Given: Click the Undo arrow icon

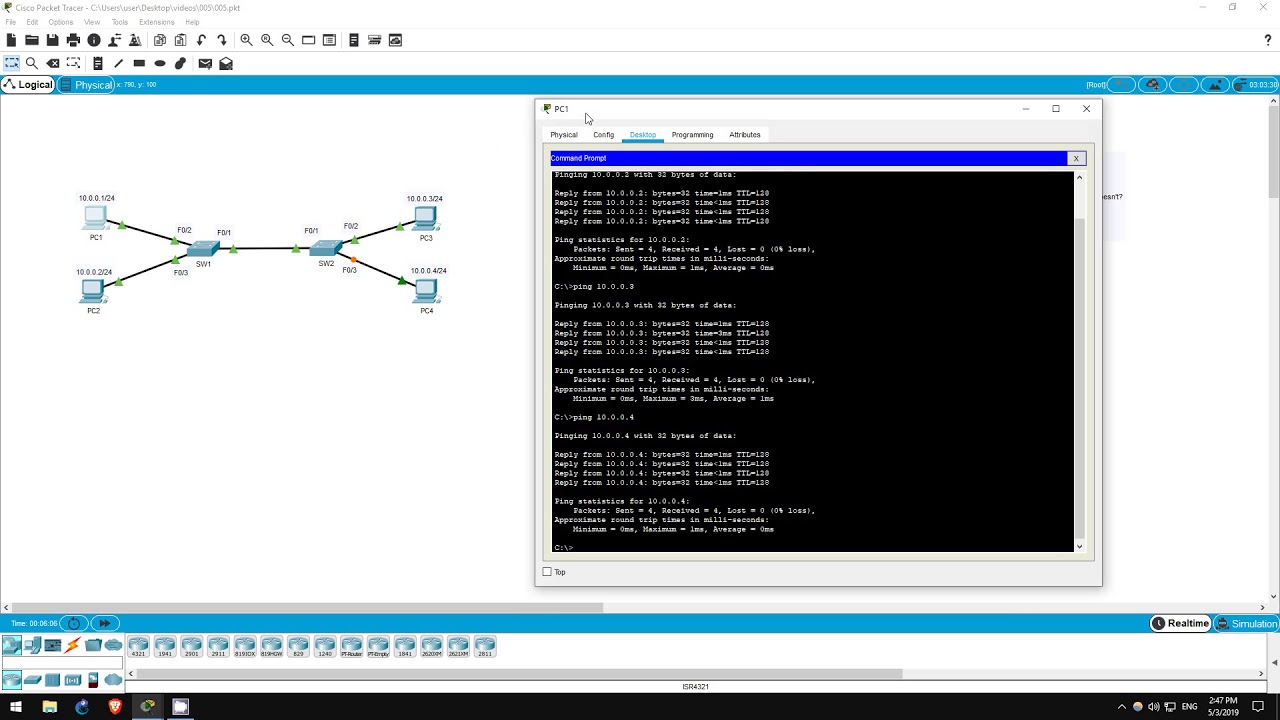Looking at the screenshot, I should [201, 40].
